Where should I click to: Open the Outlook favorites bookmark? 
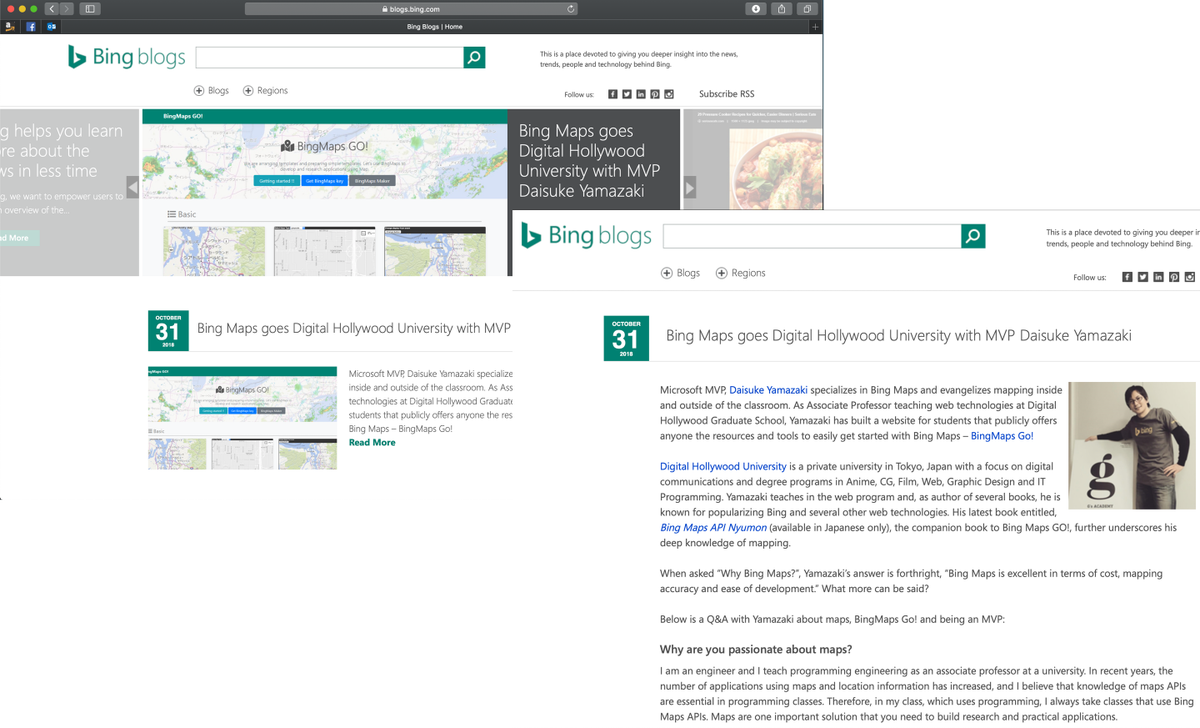click(51, 27)
